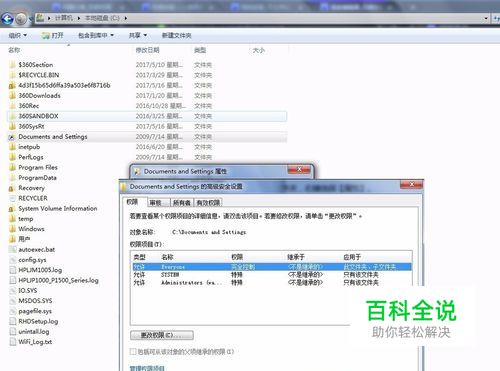Sort files by the 大小 column header
Viewport: 500px width, 371px height.
(x=259, y=50)
